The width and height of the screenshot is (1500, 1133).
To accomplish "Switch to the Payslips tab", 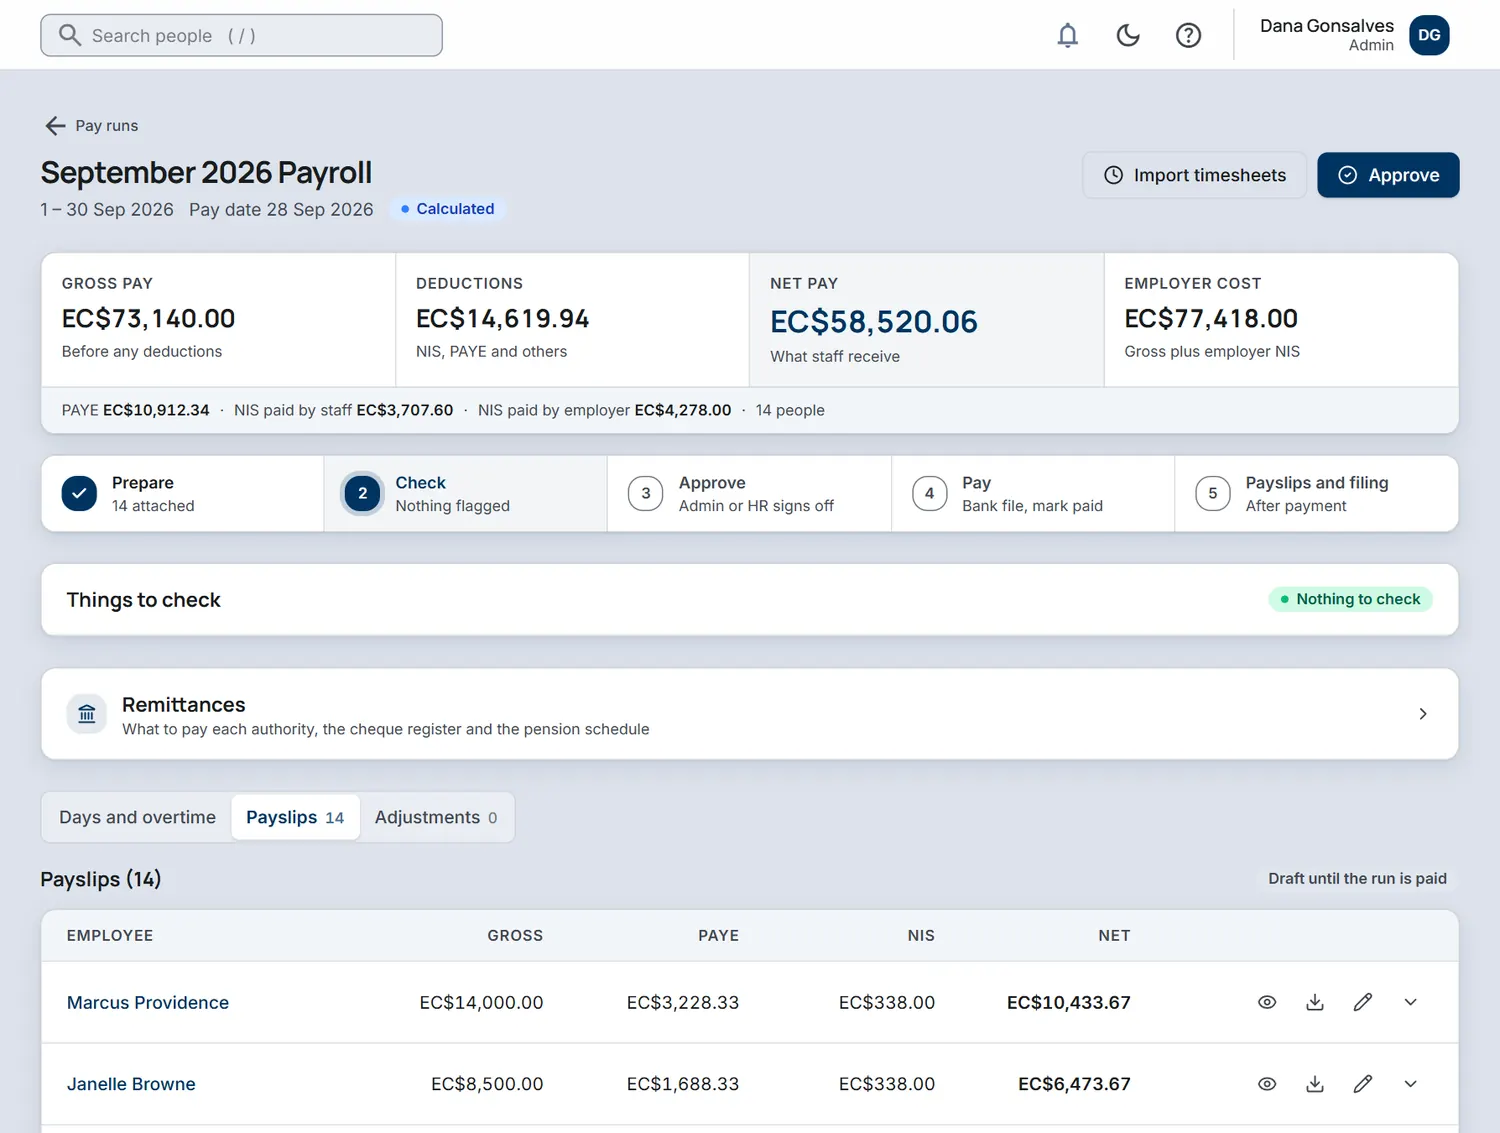I will [295, 817].
